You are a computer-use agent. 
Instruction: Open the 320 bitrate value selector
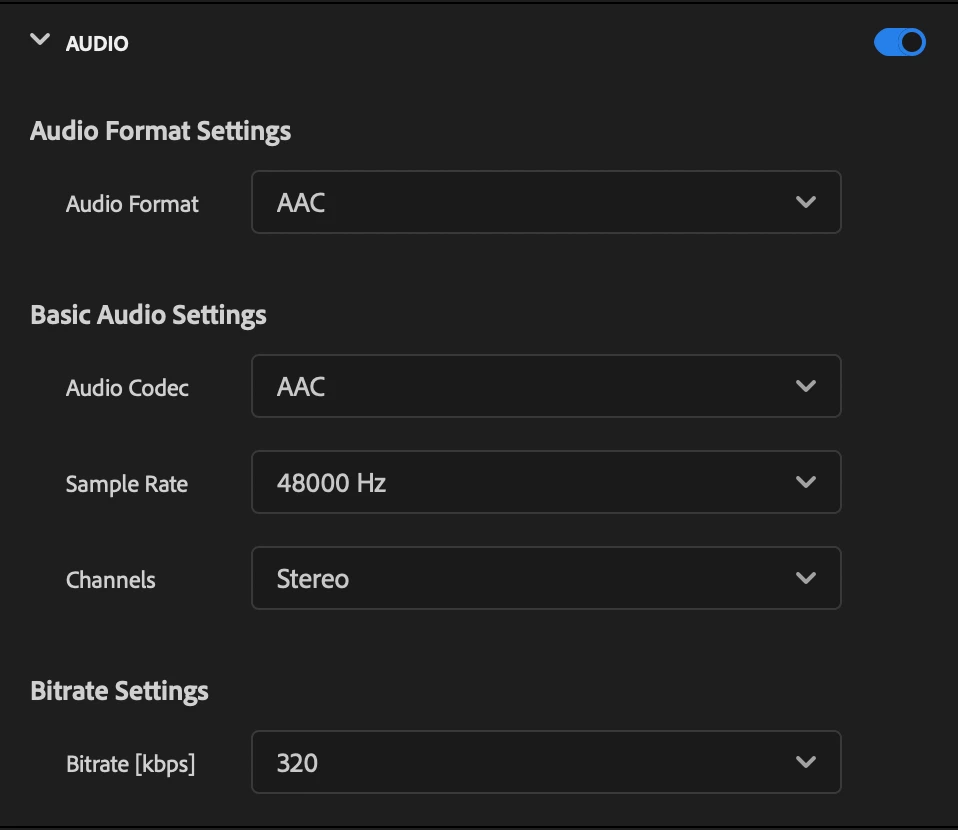click(546, 762)
